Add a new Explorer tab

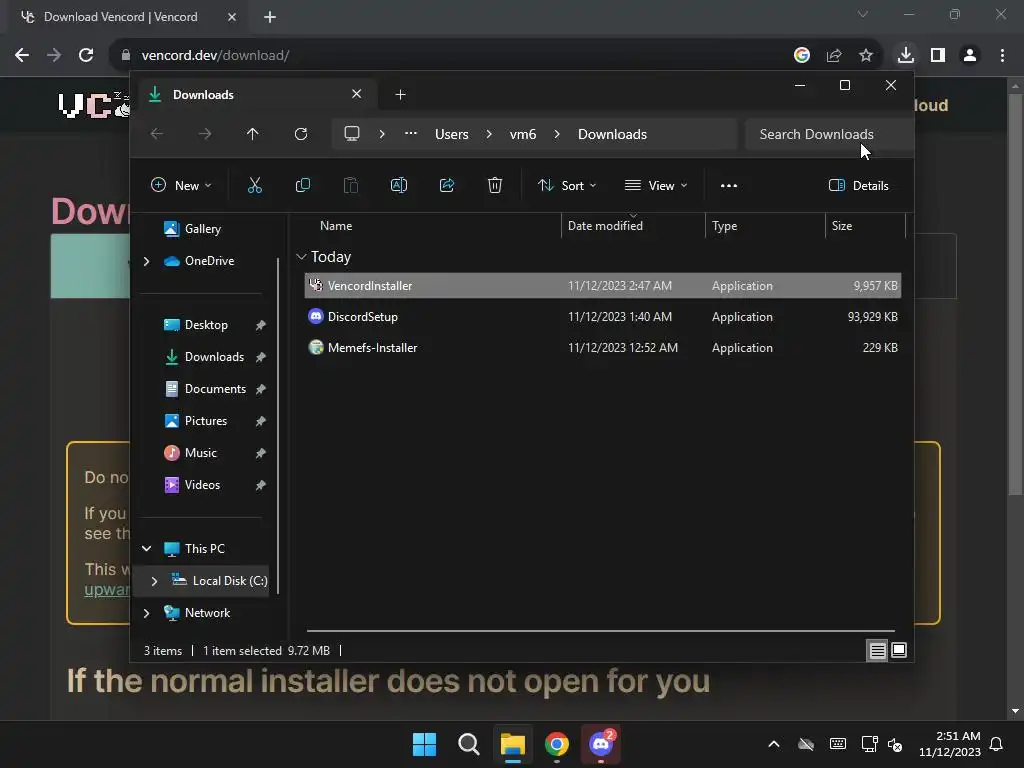400,95
